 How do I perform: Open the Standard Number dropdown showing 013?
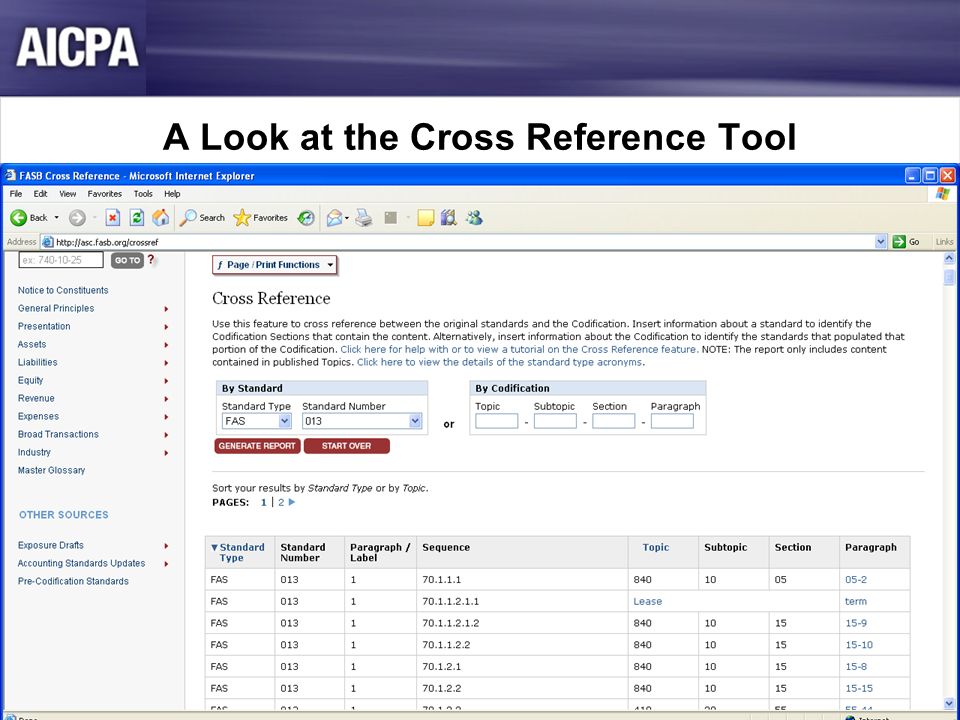pyautogui.click(x=361, y=421)
